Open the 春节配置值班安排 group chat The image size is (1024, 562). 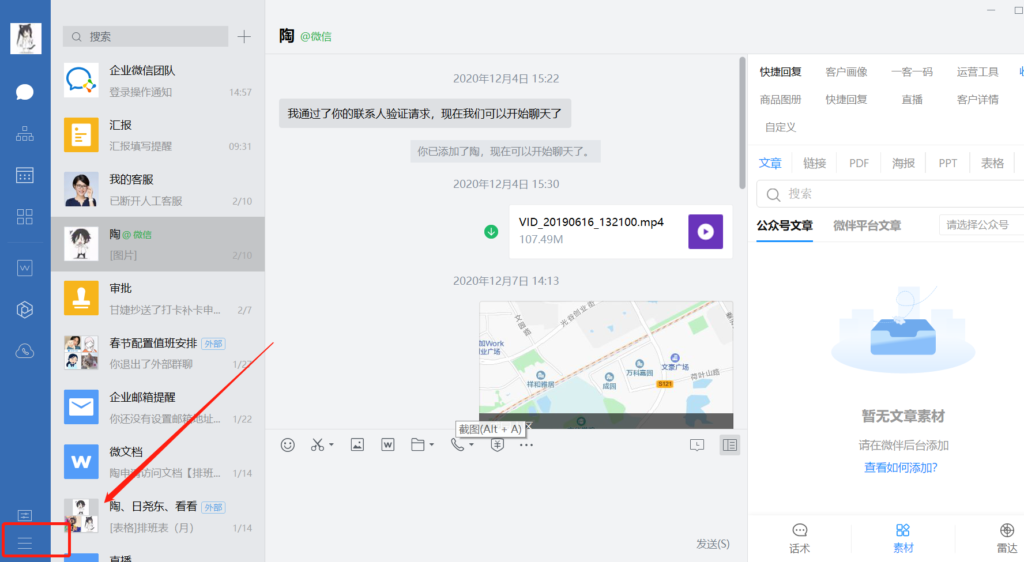[158, 353]
